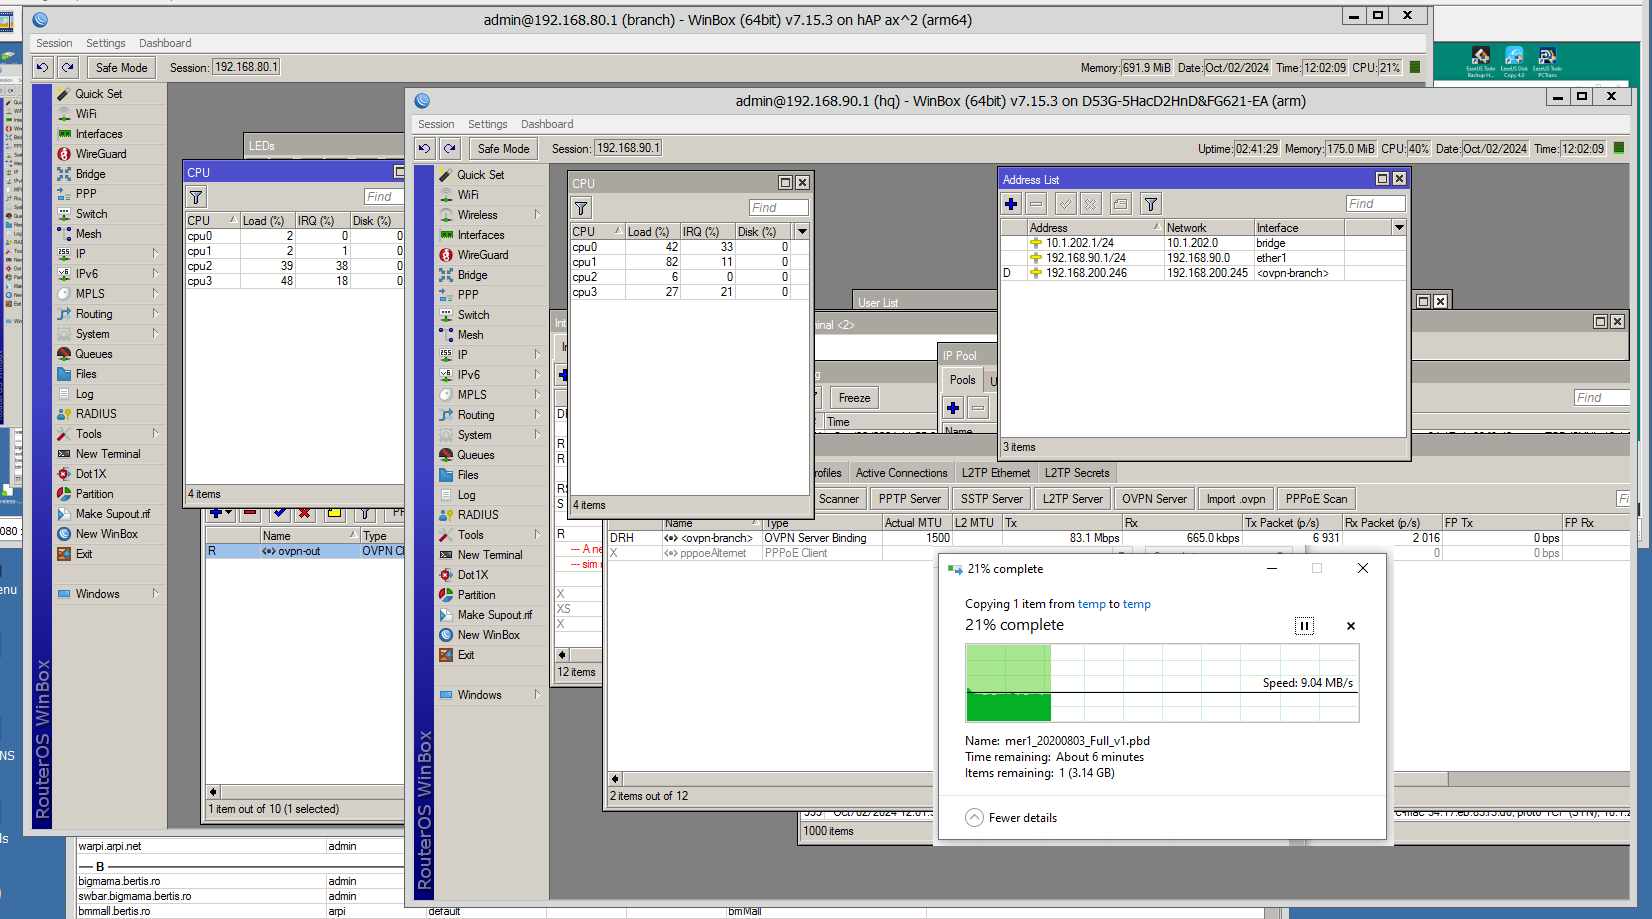Toggle Safe Mode in hq WinBox
Viewport: 1652px width, 919px height.
[x=503, y=149]
